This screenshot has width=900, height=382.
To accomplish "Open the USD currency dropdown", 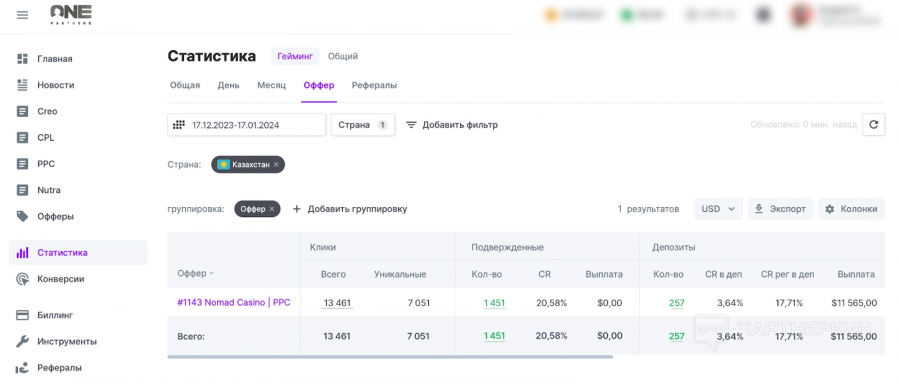I will (x=718, y=209).
